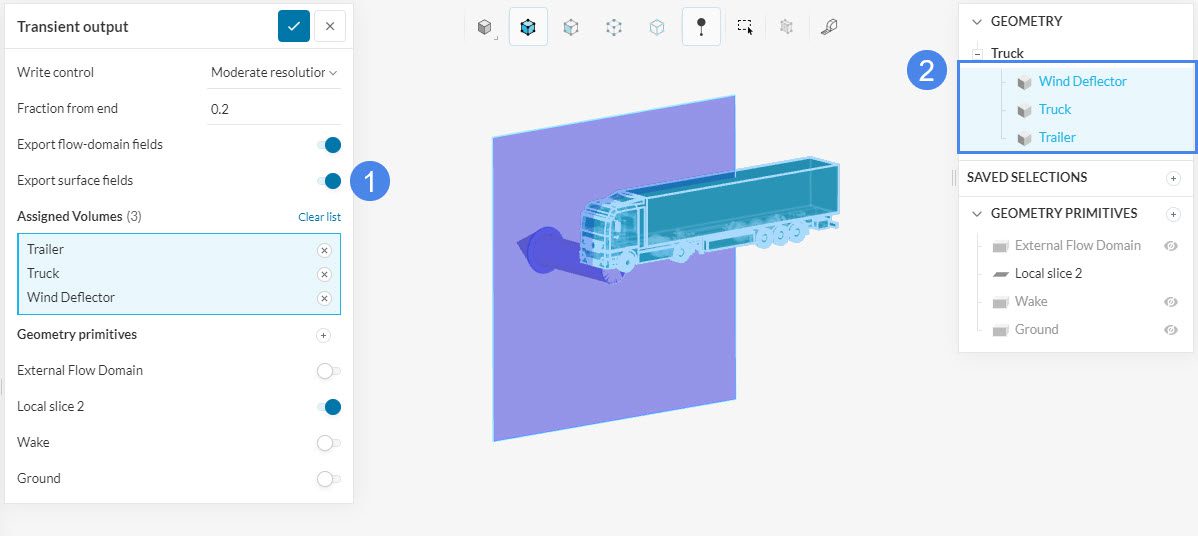Disable Export flow-domain fields toggle

pyautogui.click(x=329, y=145)
